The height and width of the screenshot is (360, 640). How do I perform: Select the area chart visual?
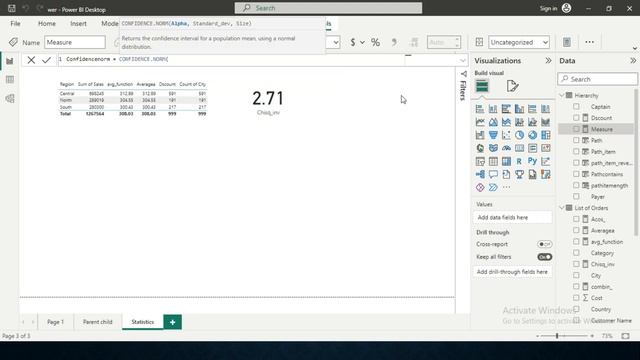pos(493,122)
